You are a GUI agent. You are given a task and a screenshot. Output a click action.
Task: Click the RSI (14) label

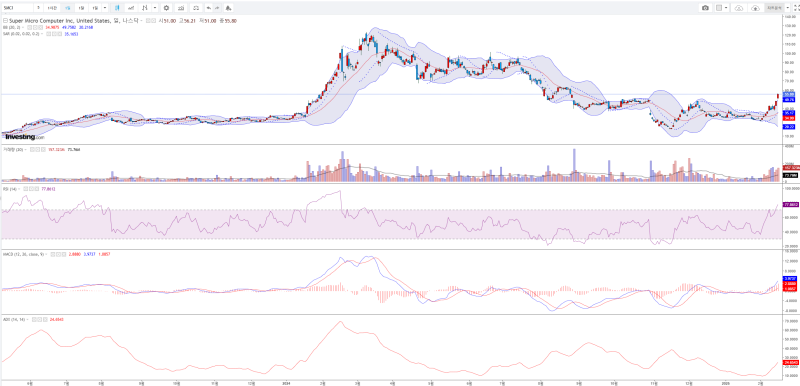coord(10,189)
